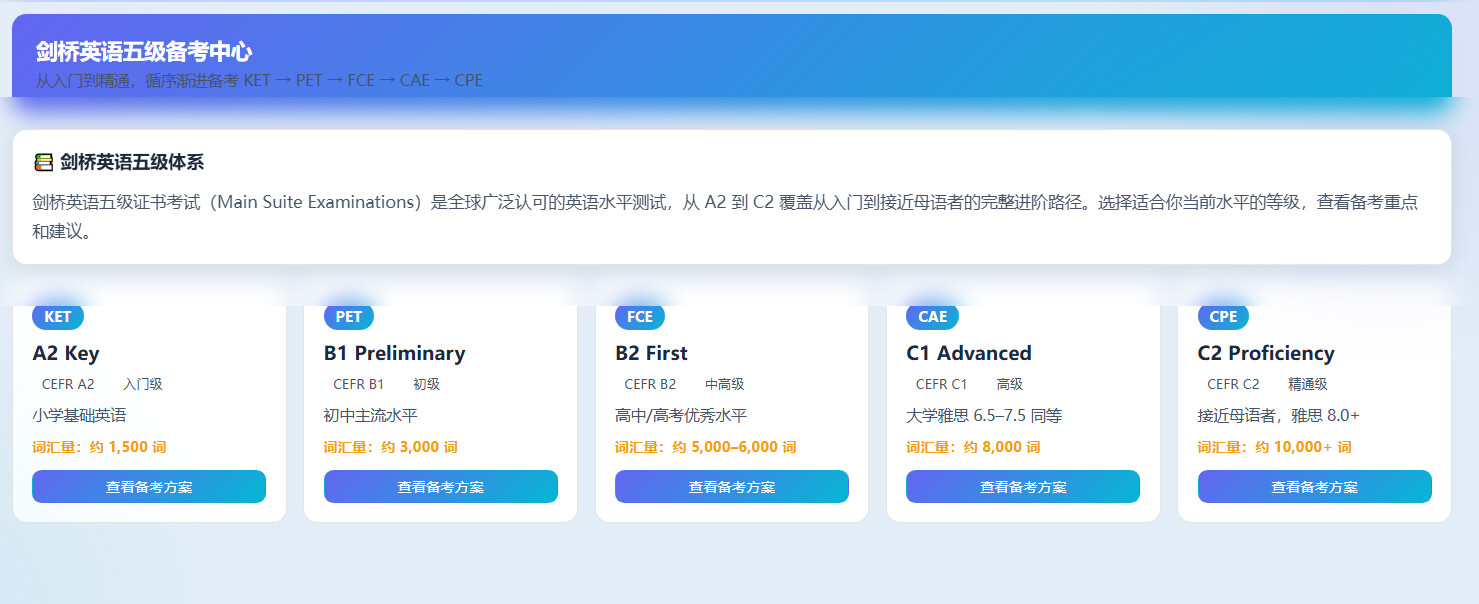Click the 精通级 tag

click(x=1308, y=384)
